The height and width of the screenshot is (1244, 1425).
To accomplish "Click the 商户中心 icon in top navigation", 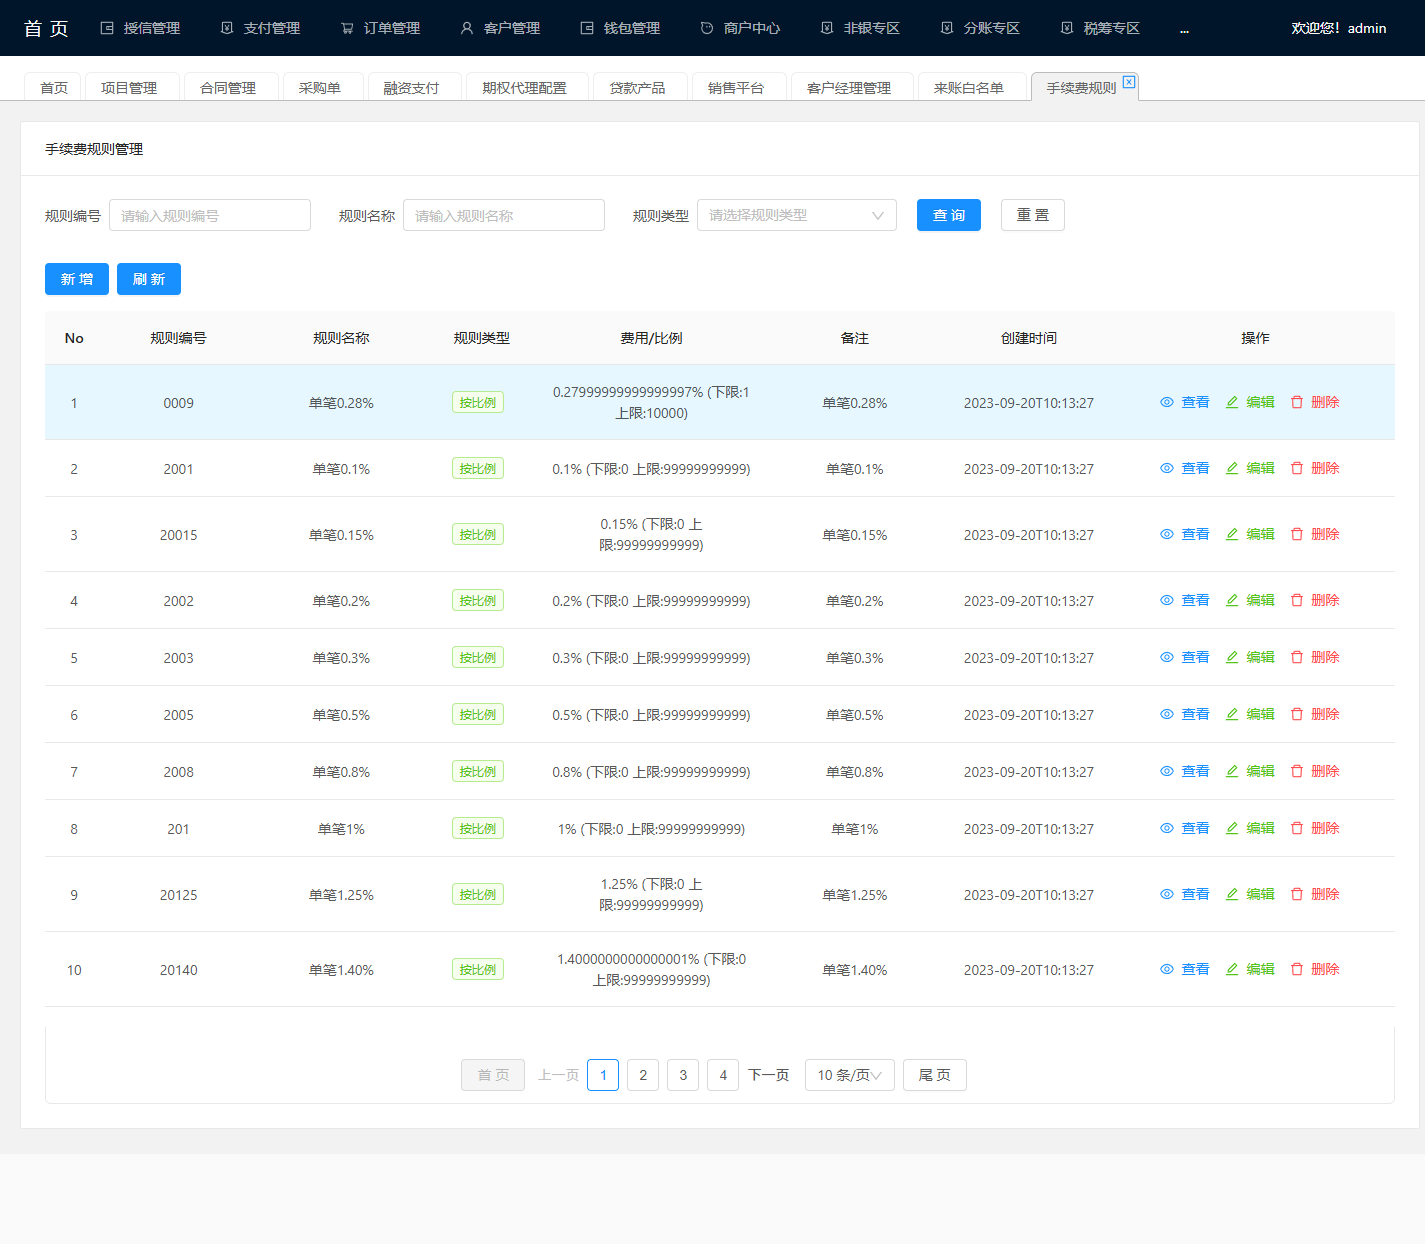I will pos(707,28).
